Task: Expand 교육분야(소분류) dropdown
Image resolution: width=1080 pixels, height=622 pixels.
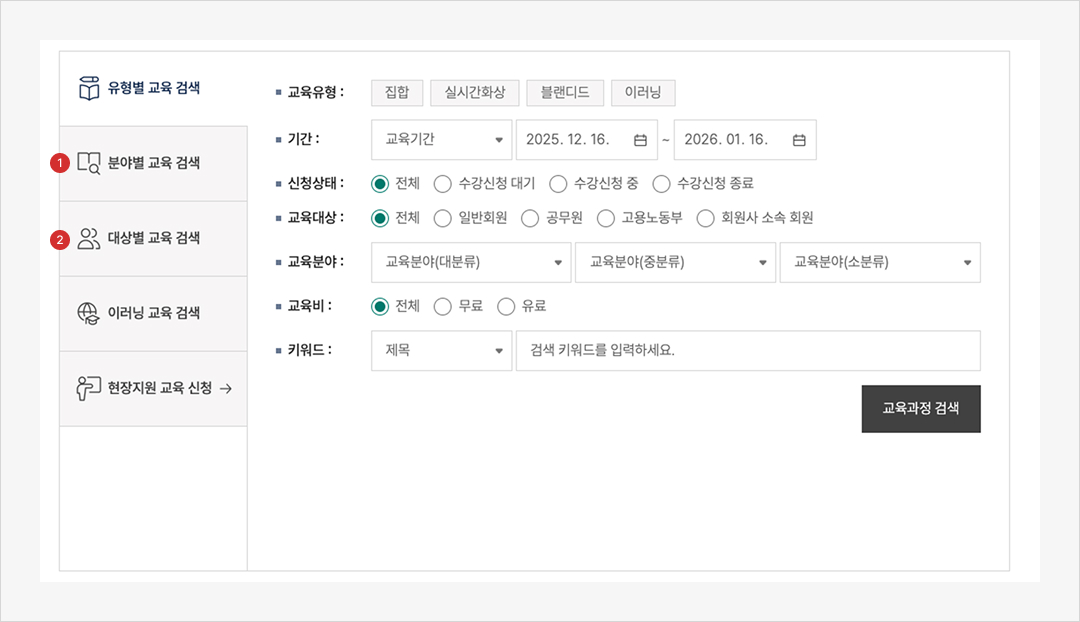Action: tap(880, 262)
